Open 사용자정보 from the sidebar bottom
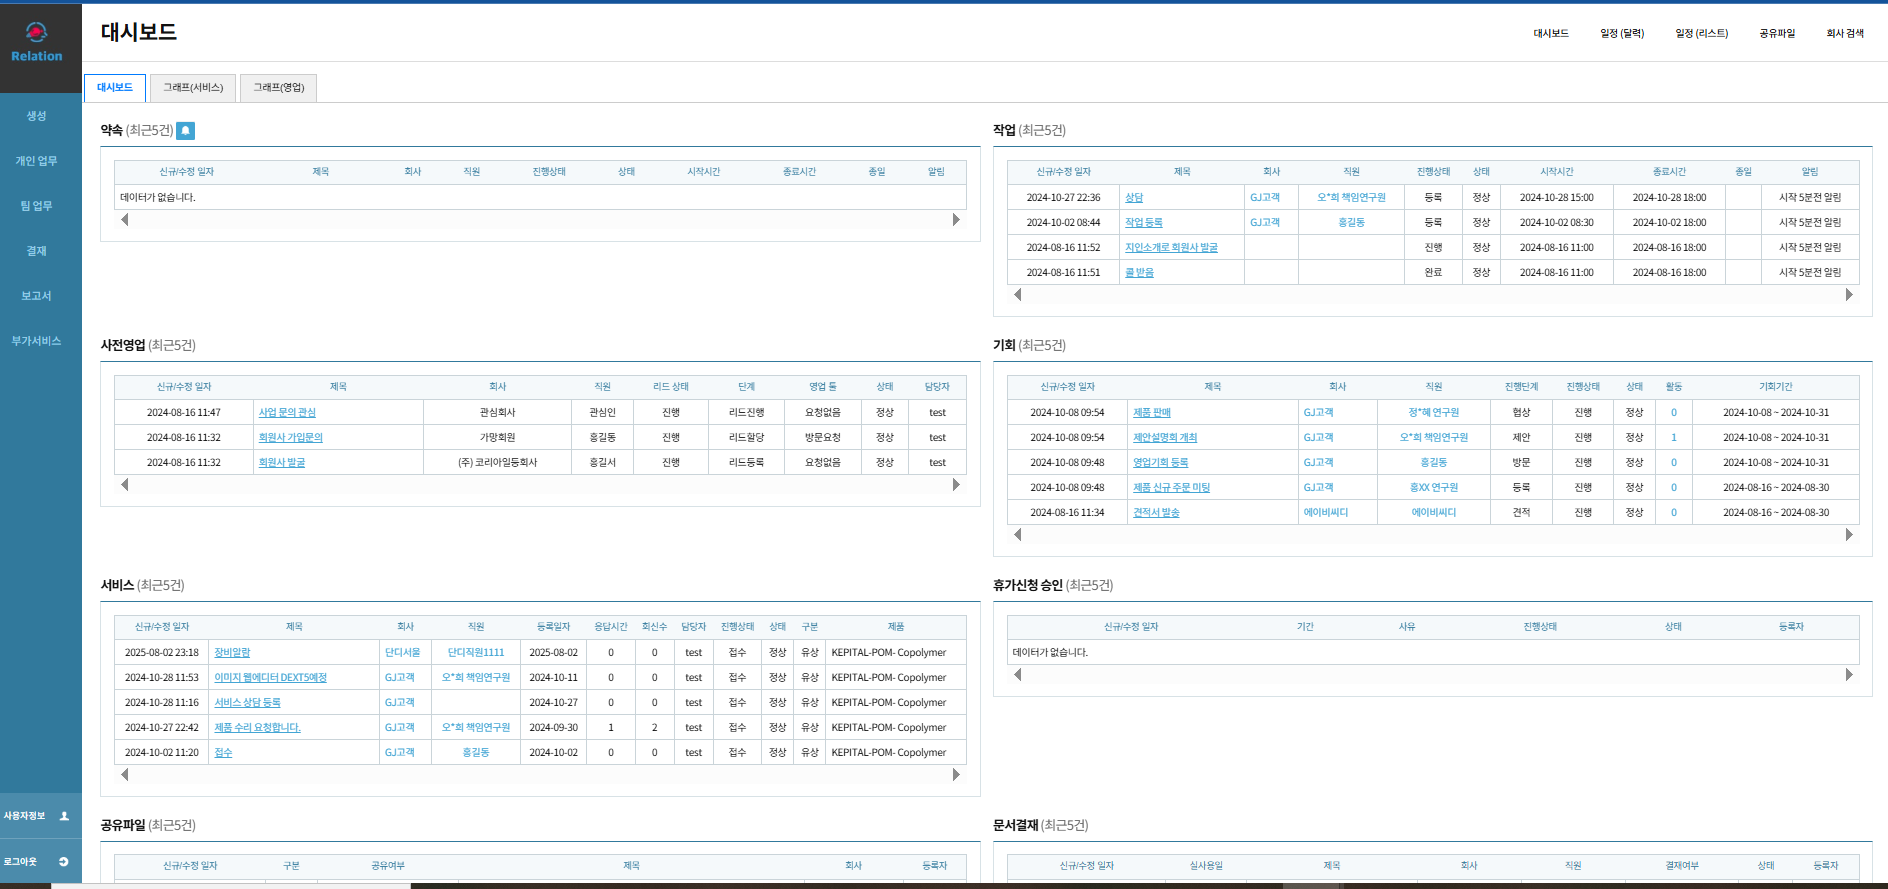Viewport: 1888px width, 889px height. click(37, 816)
